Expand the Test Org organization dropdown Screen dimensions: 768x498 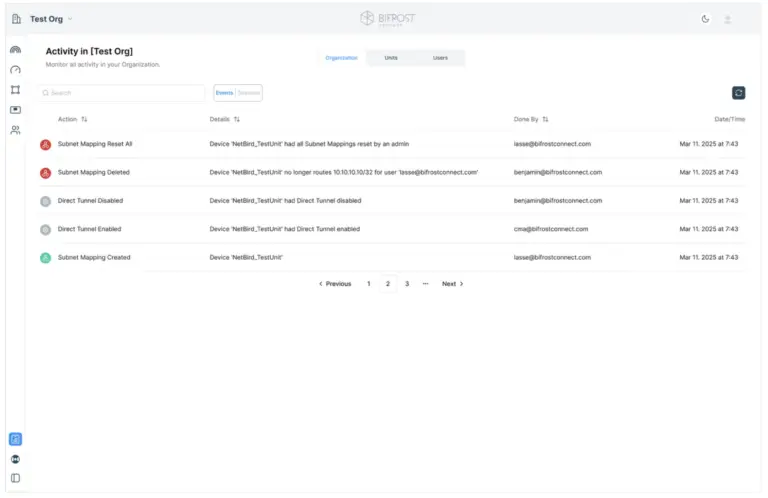point(51,19)
